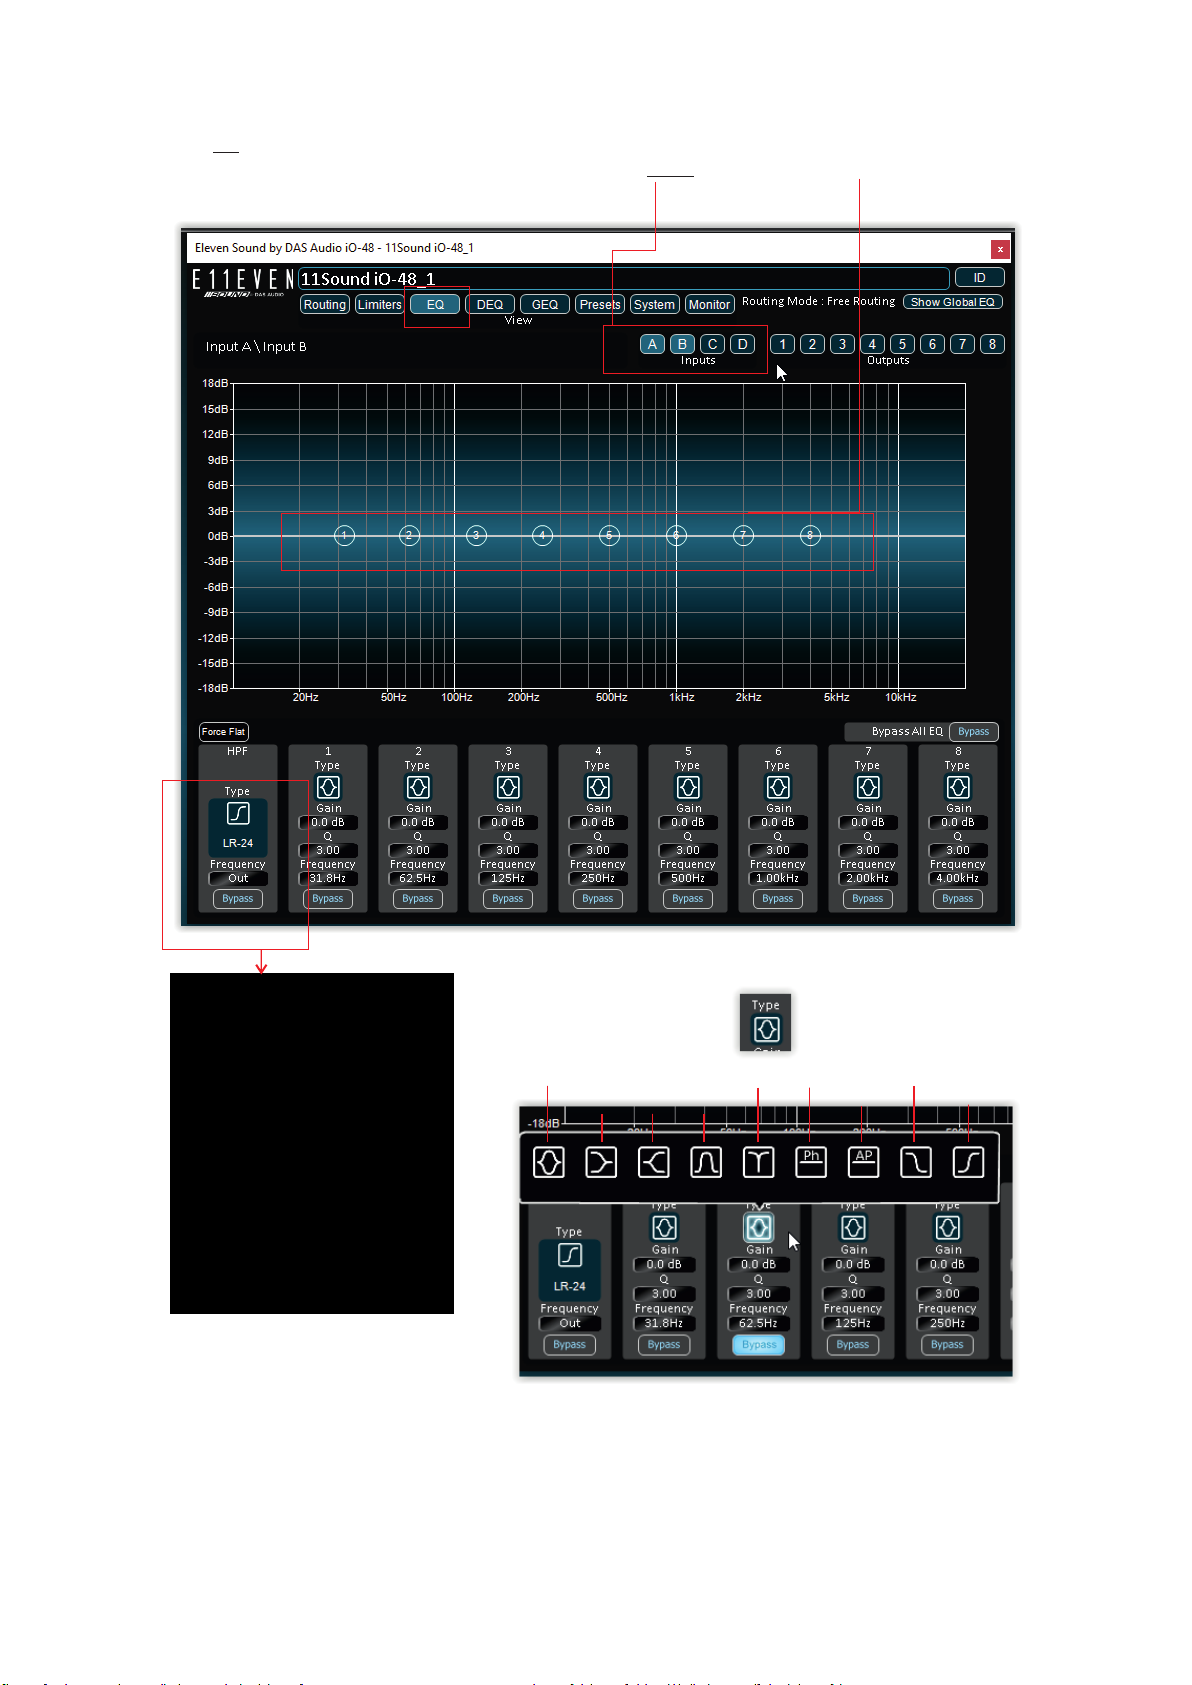Toggle Bypass All EQ button
The width and height of the screenshot is (1192, 1685).
(x=974, y=732)
